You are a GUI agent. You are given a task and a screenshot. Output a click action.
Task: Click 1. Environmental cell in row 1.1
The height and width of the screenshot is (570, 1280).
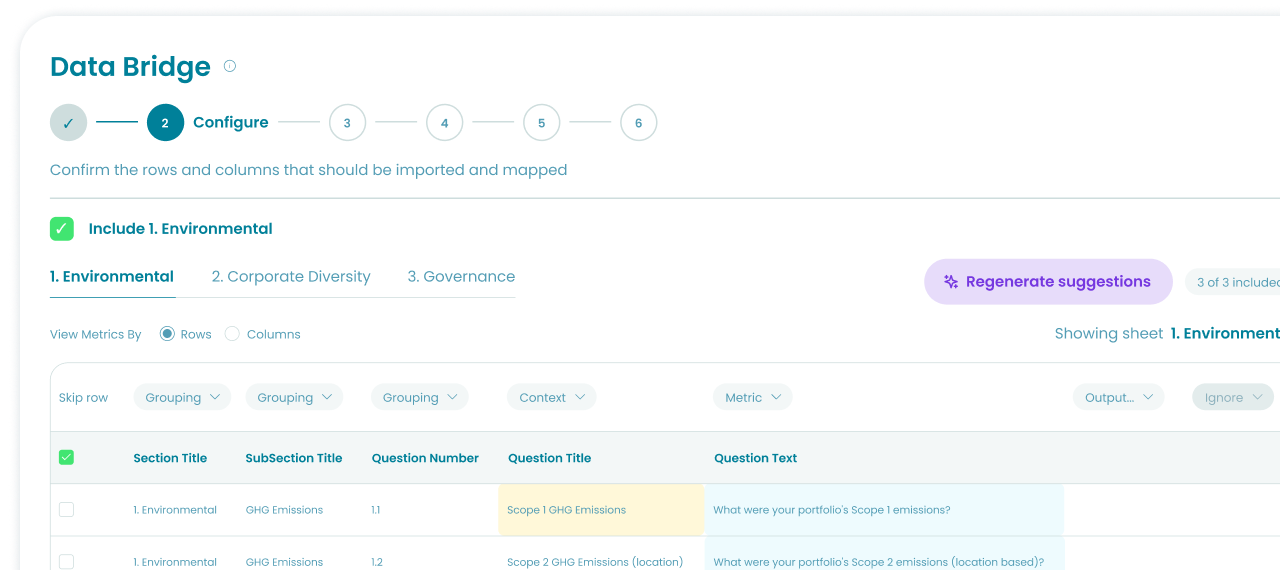(175, 510)
